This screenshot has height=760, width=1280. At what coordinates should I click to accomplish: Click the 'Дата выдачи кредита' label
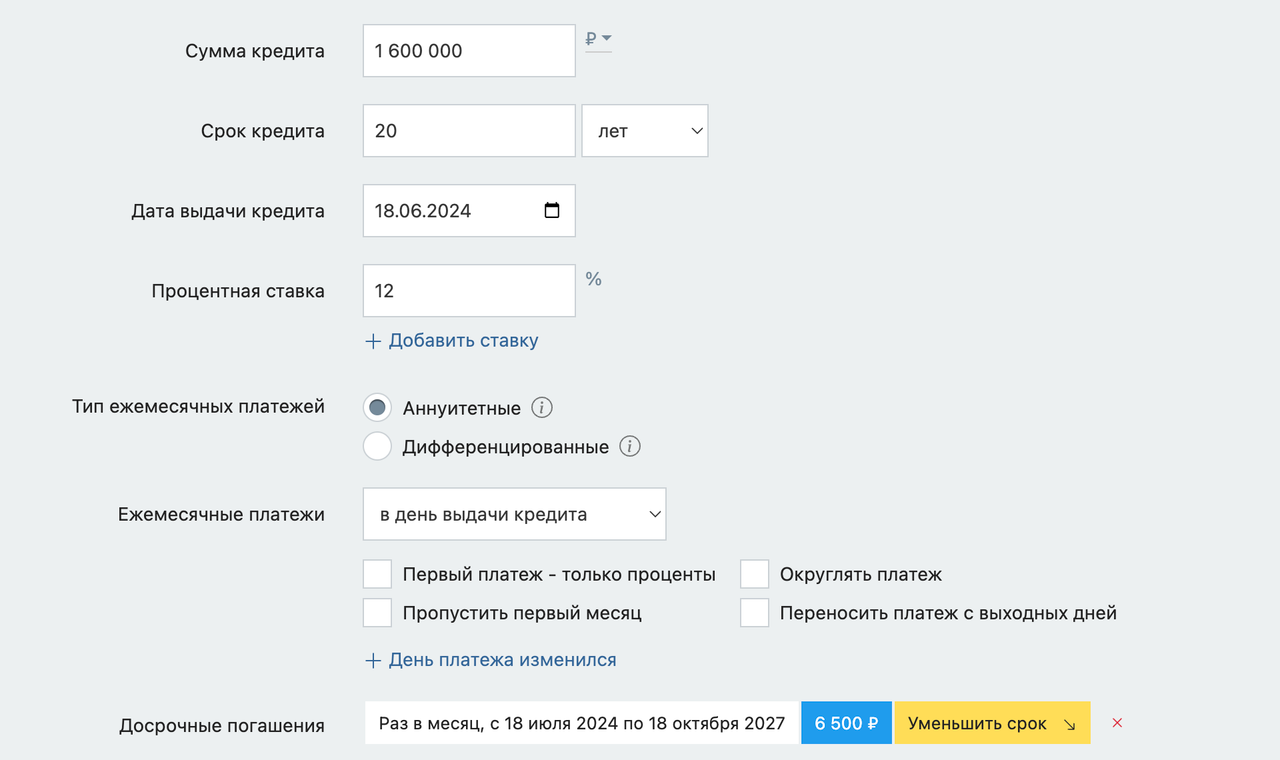click(x=228, y=211)
